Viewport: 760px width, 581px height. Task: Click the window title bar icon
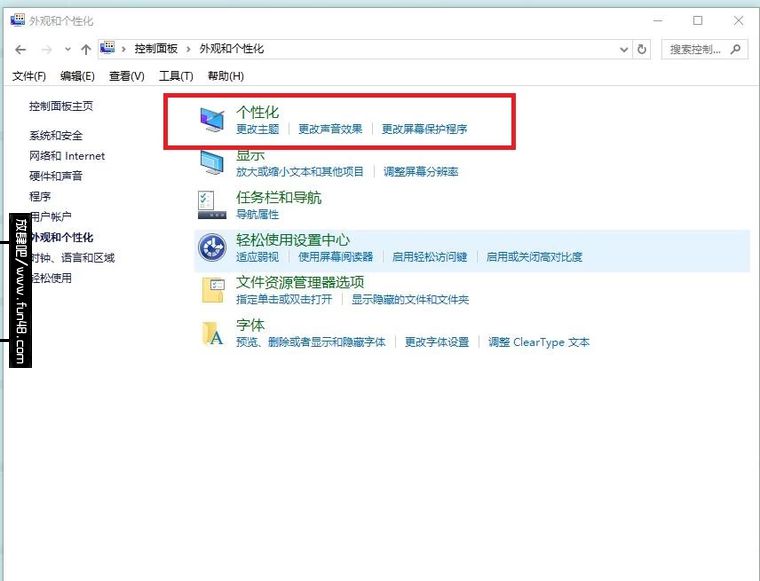[x=17, y=20]
